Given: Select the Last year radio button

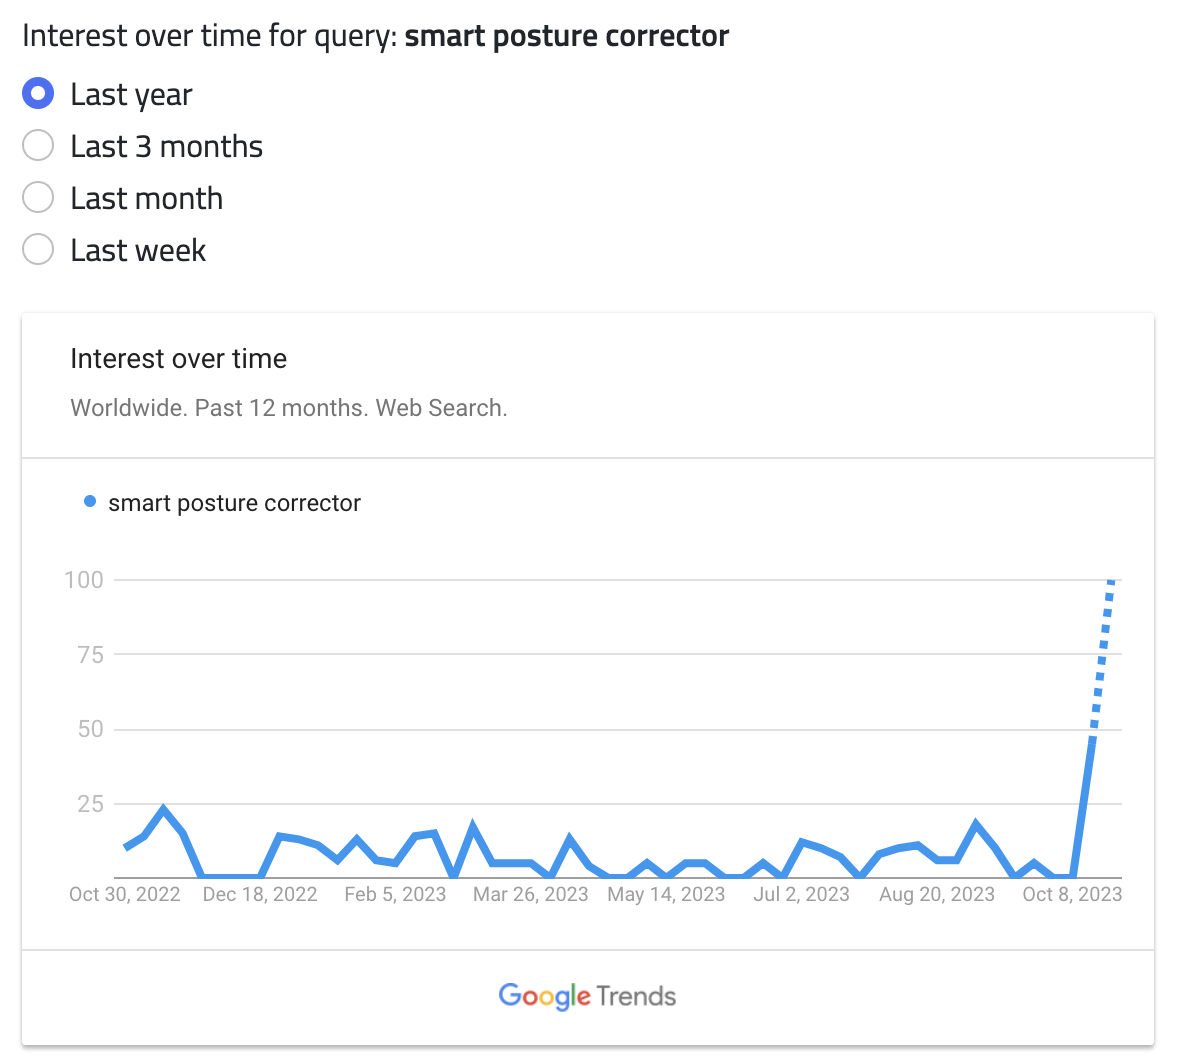Looking at the screenshot, I should tap(38, 94).
